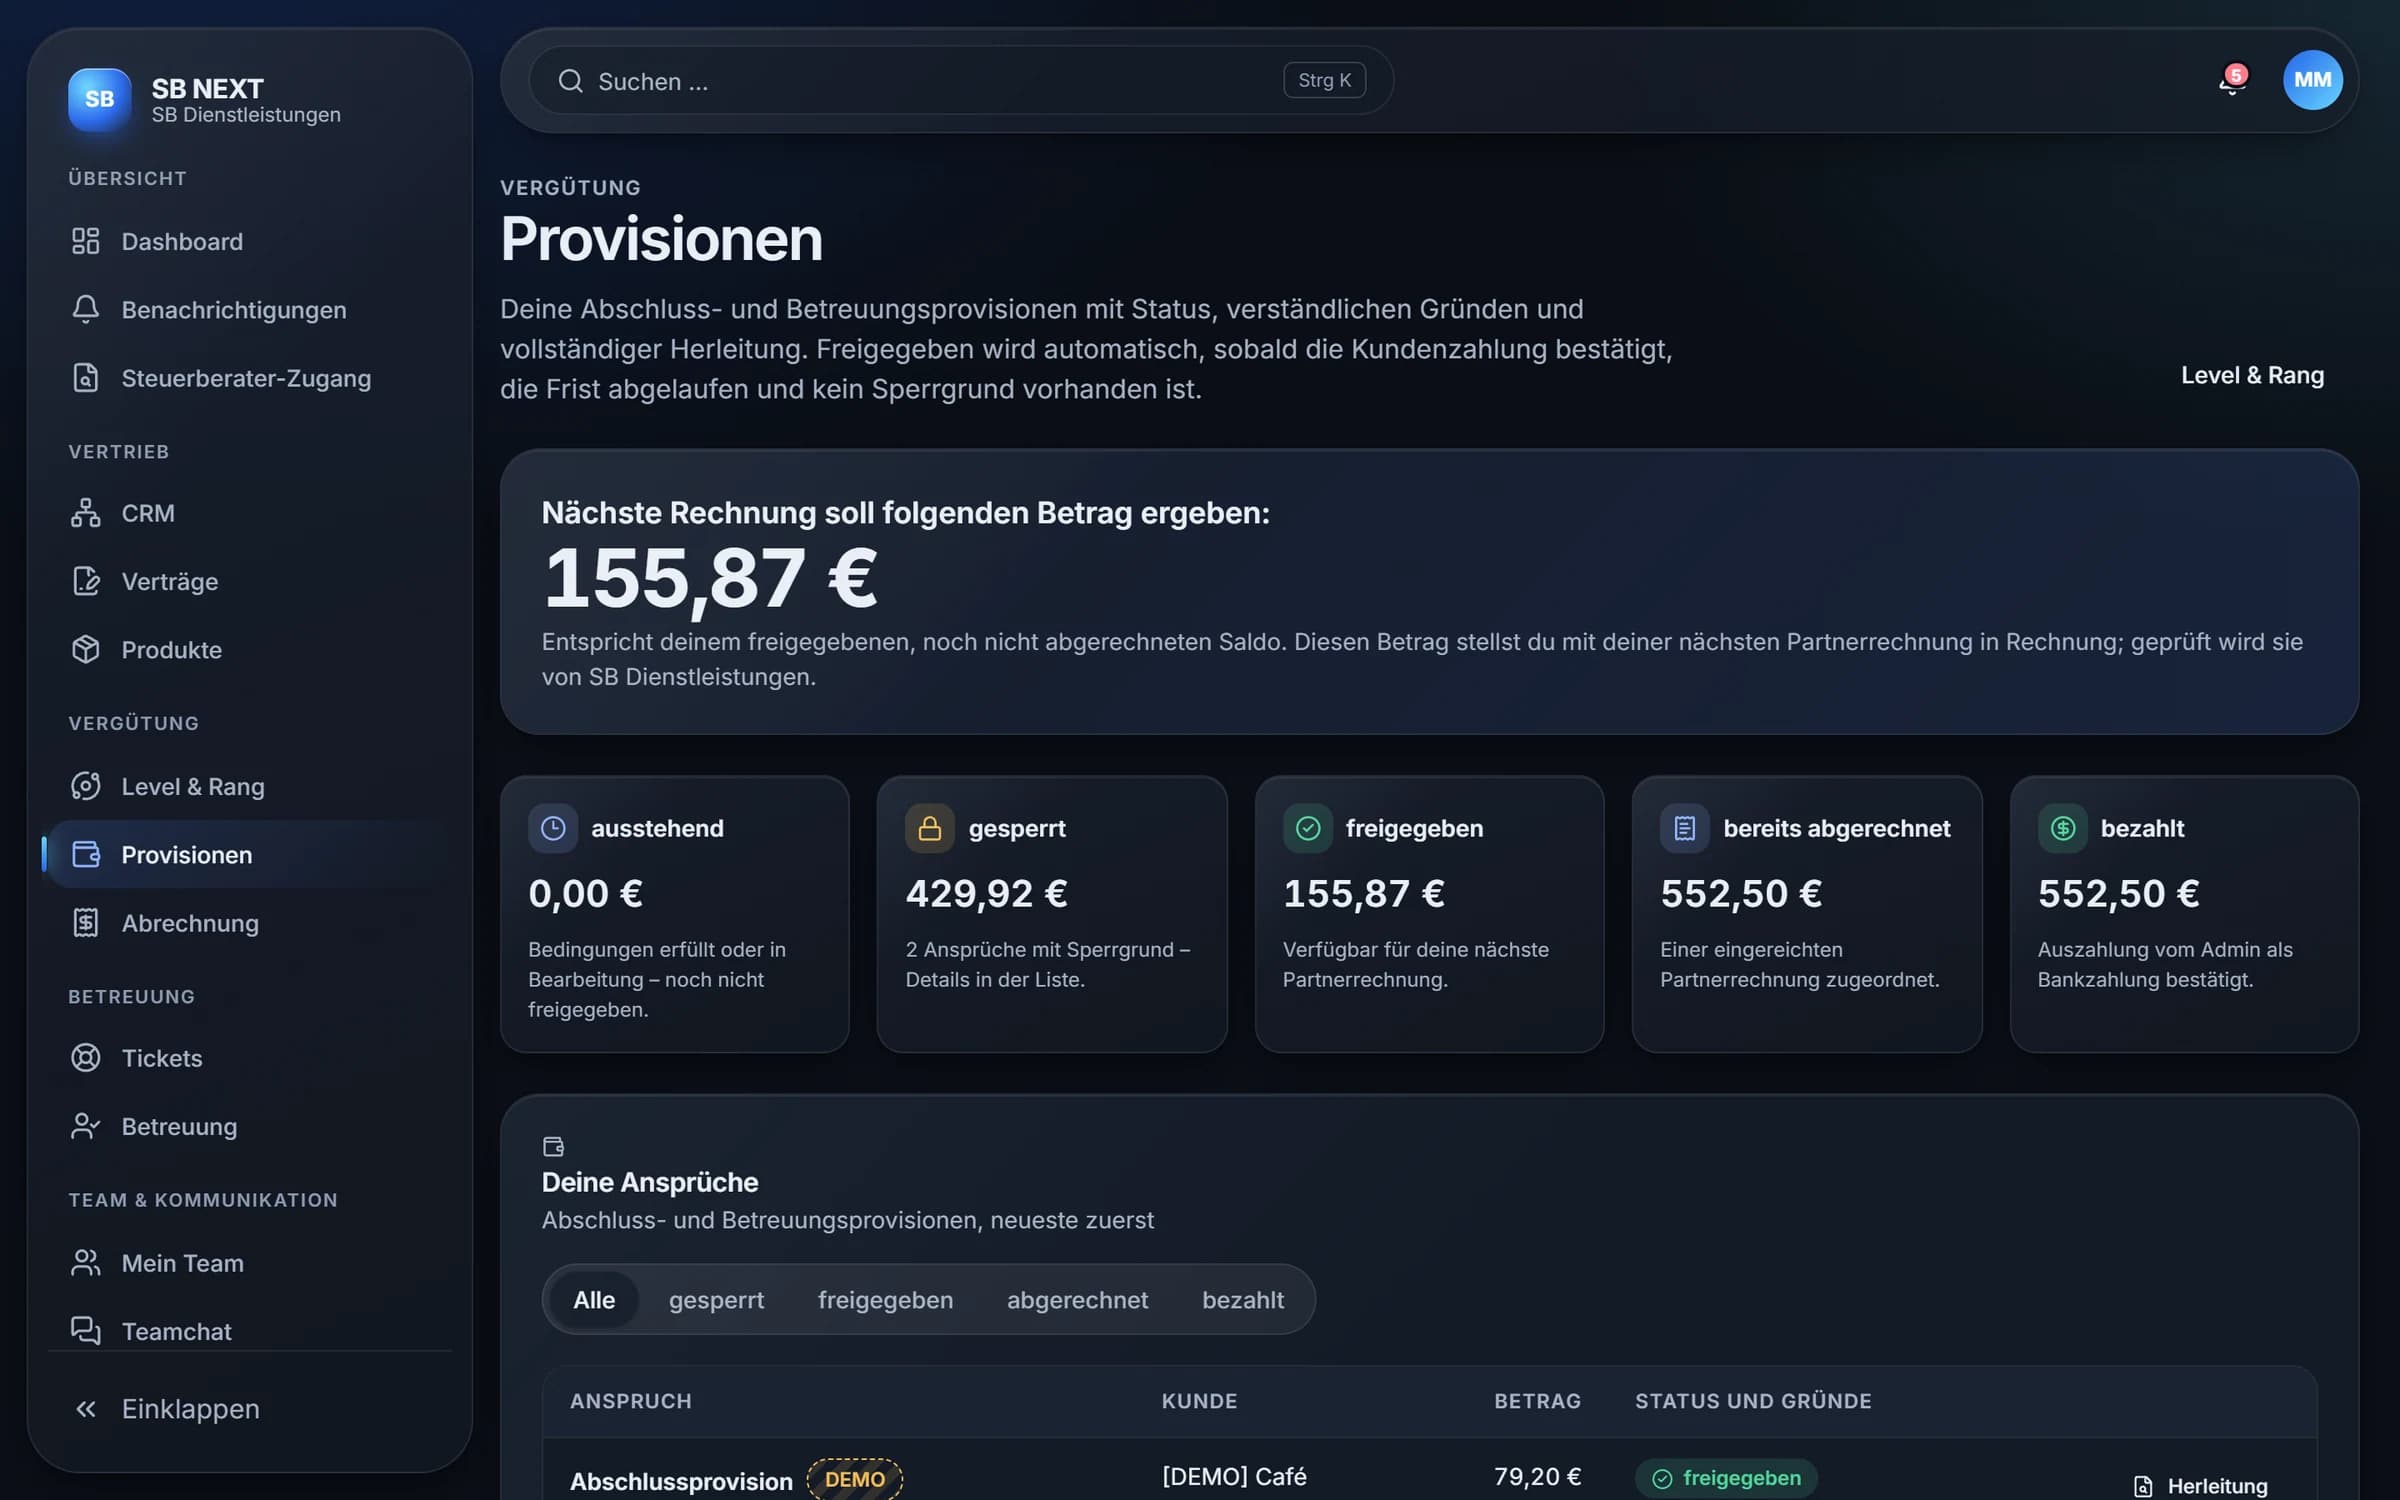The image size is (2400, 1500).
Task: Open Herleitung for the Abschlussprovision row
Action: click(2201, 1486)
